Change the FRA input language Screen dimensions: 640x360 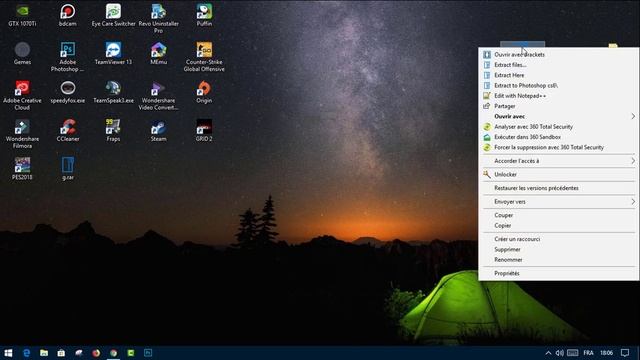(588, 353)
